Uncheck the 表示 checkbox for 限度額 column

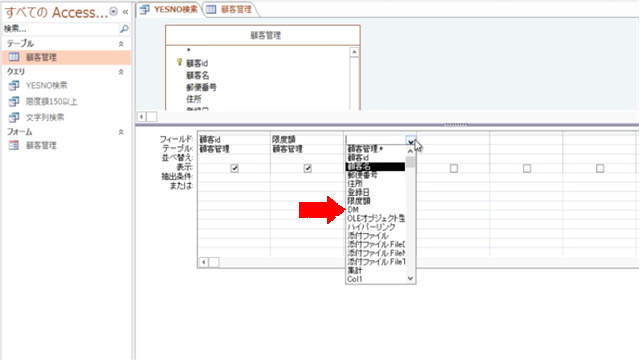click(307, 168)
